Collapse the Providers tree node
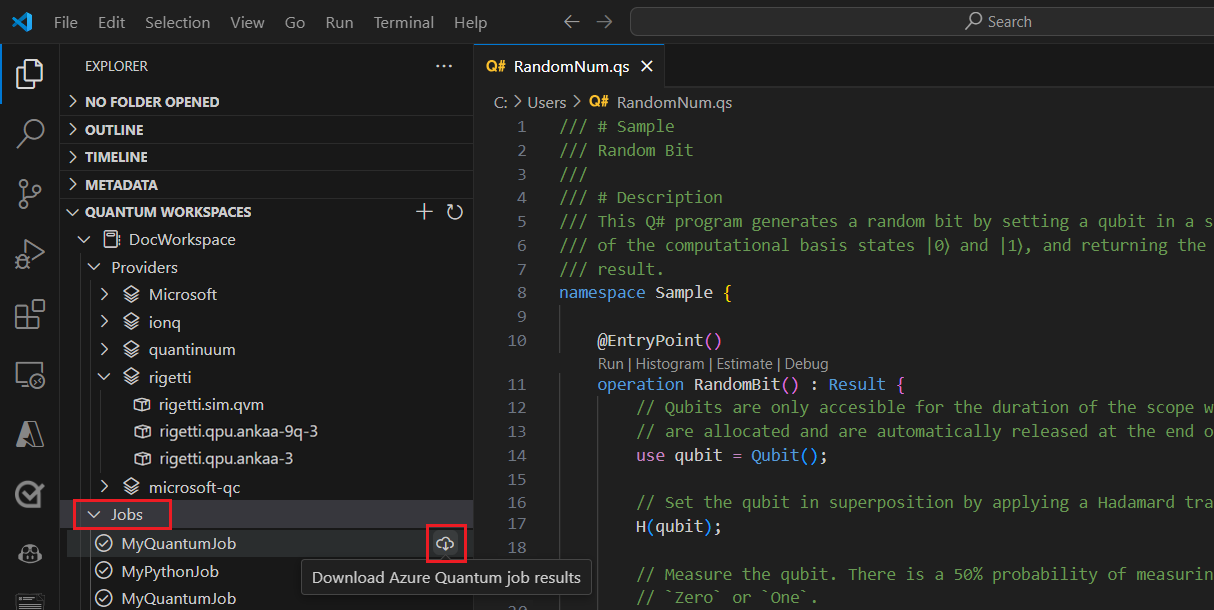Screen dimensions: 1214x610 [94, 267]
